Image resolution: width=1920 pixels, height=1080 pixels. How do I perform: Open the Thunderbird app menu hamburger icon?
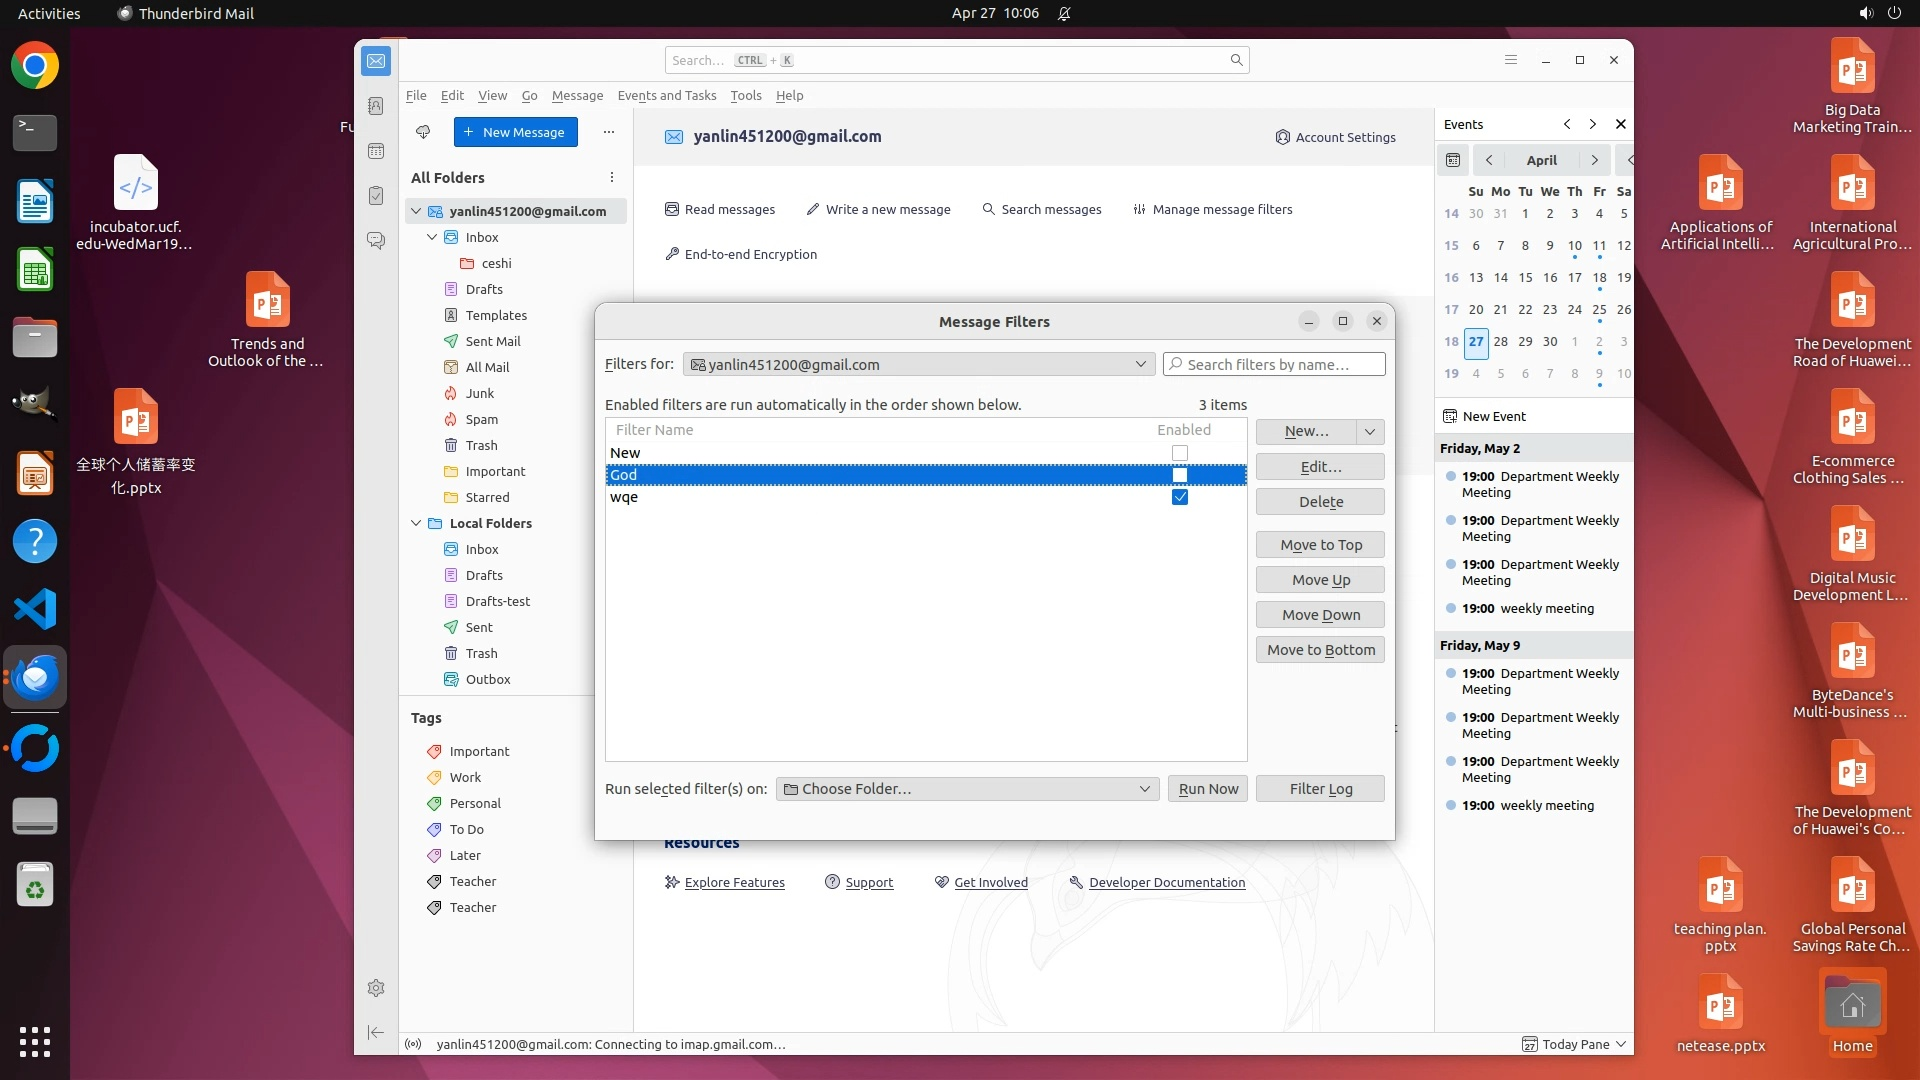pos(1511,60)
